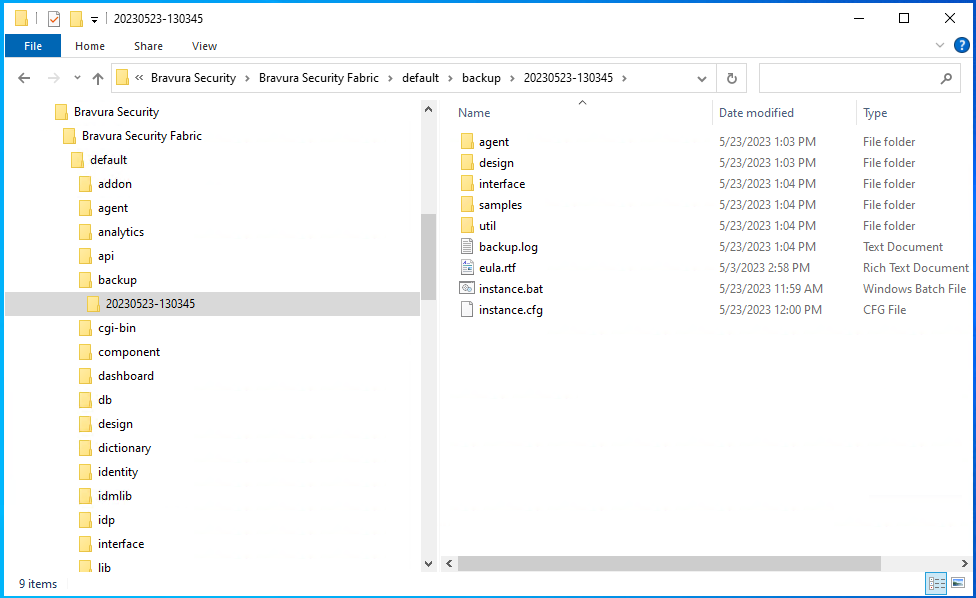
Task: Click the Help question mark icon
Action: 961,45
